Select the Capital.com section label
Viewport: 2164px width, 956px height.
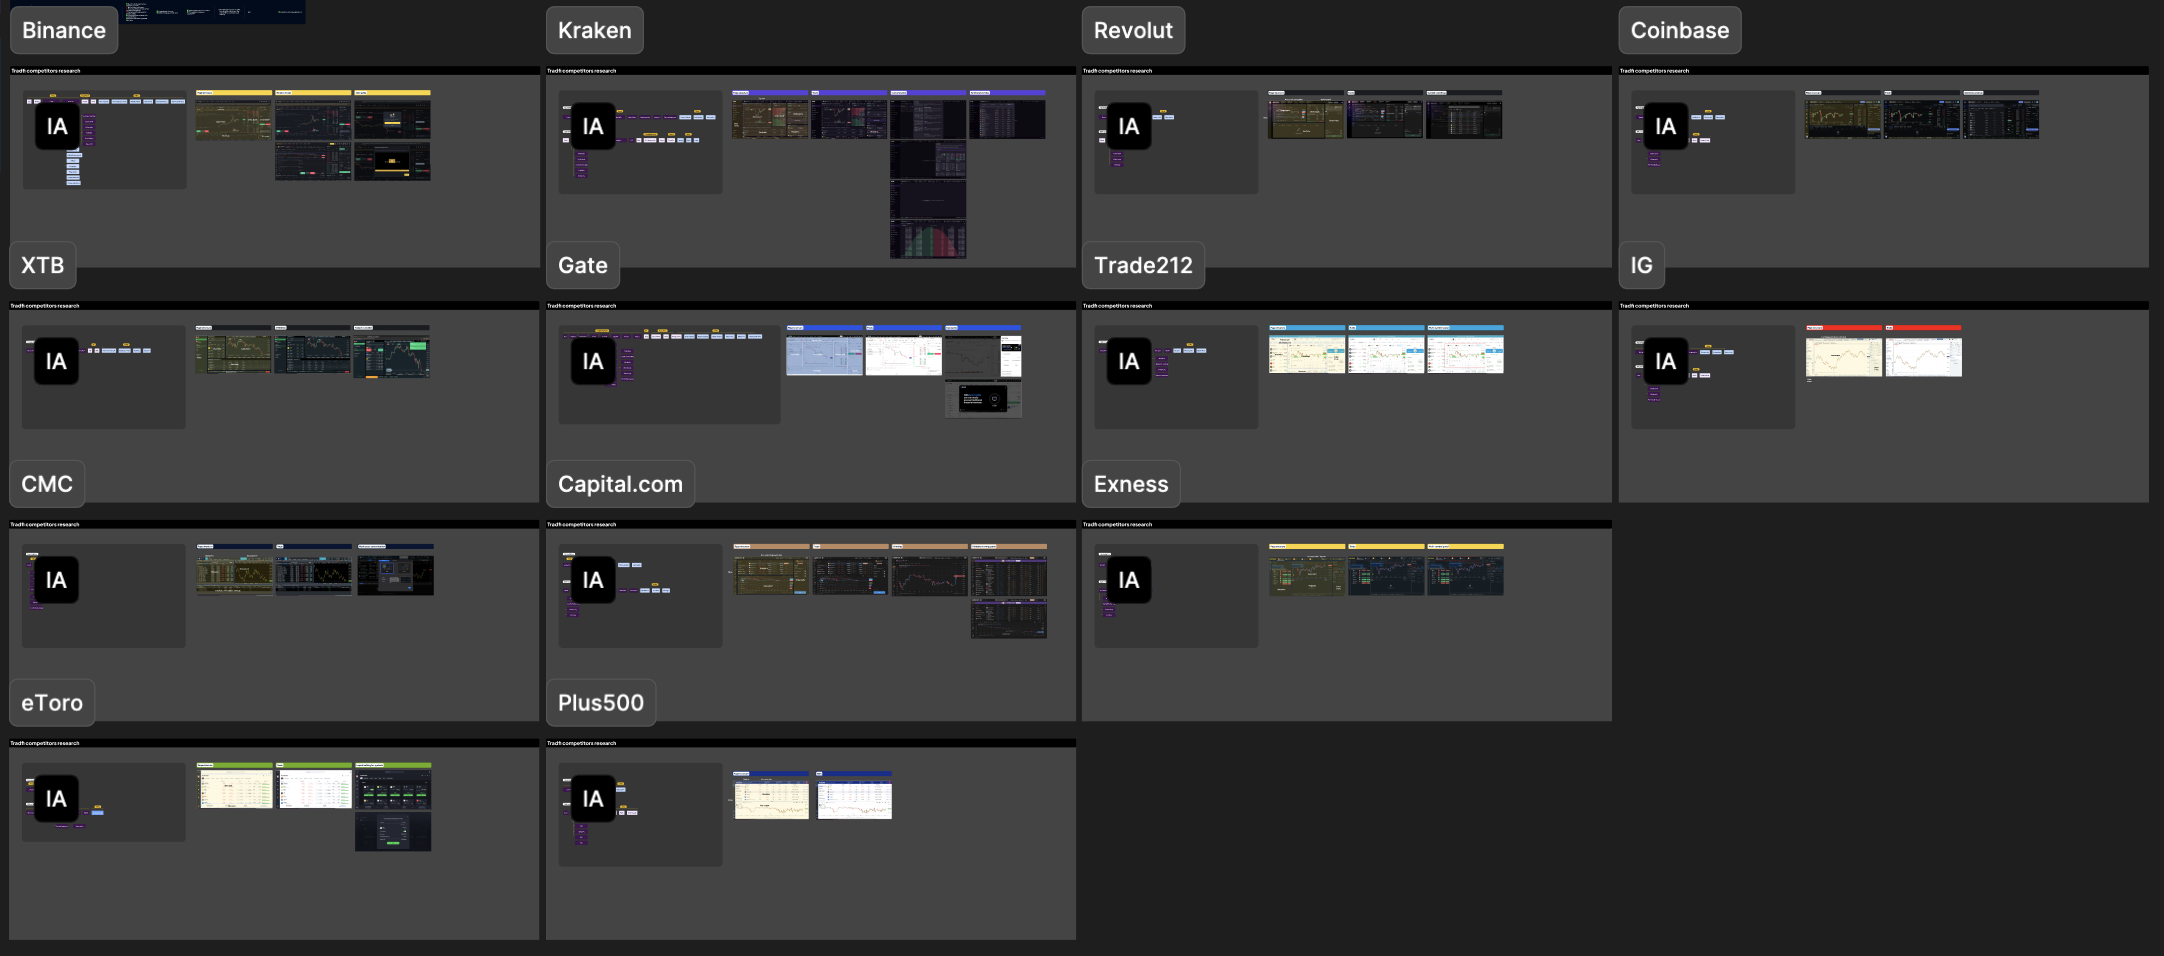tap(620, 484)
